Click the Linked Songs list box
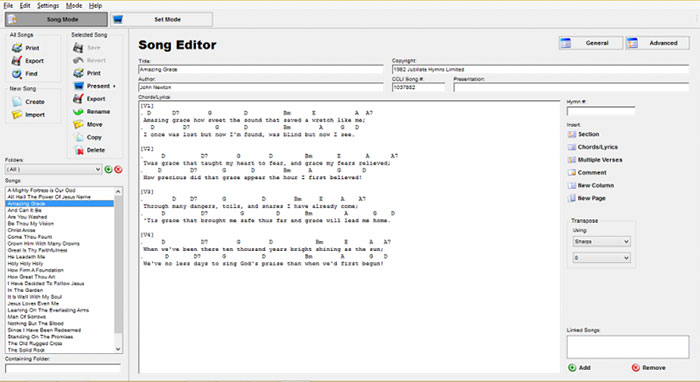 point(628,347)
